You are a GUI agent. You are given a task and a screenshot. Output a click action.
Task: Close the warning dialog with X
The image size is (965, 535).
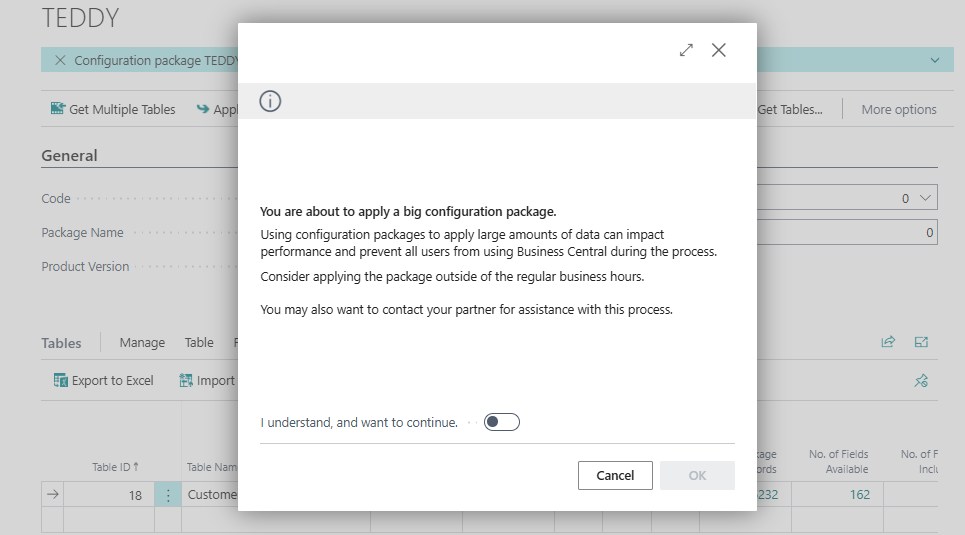pos(719,50)
